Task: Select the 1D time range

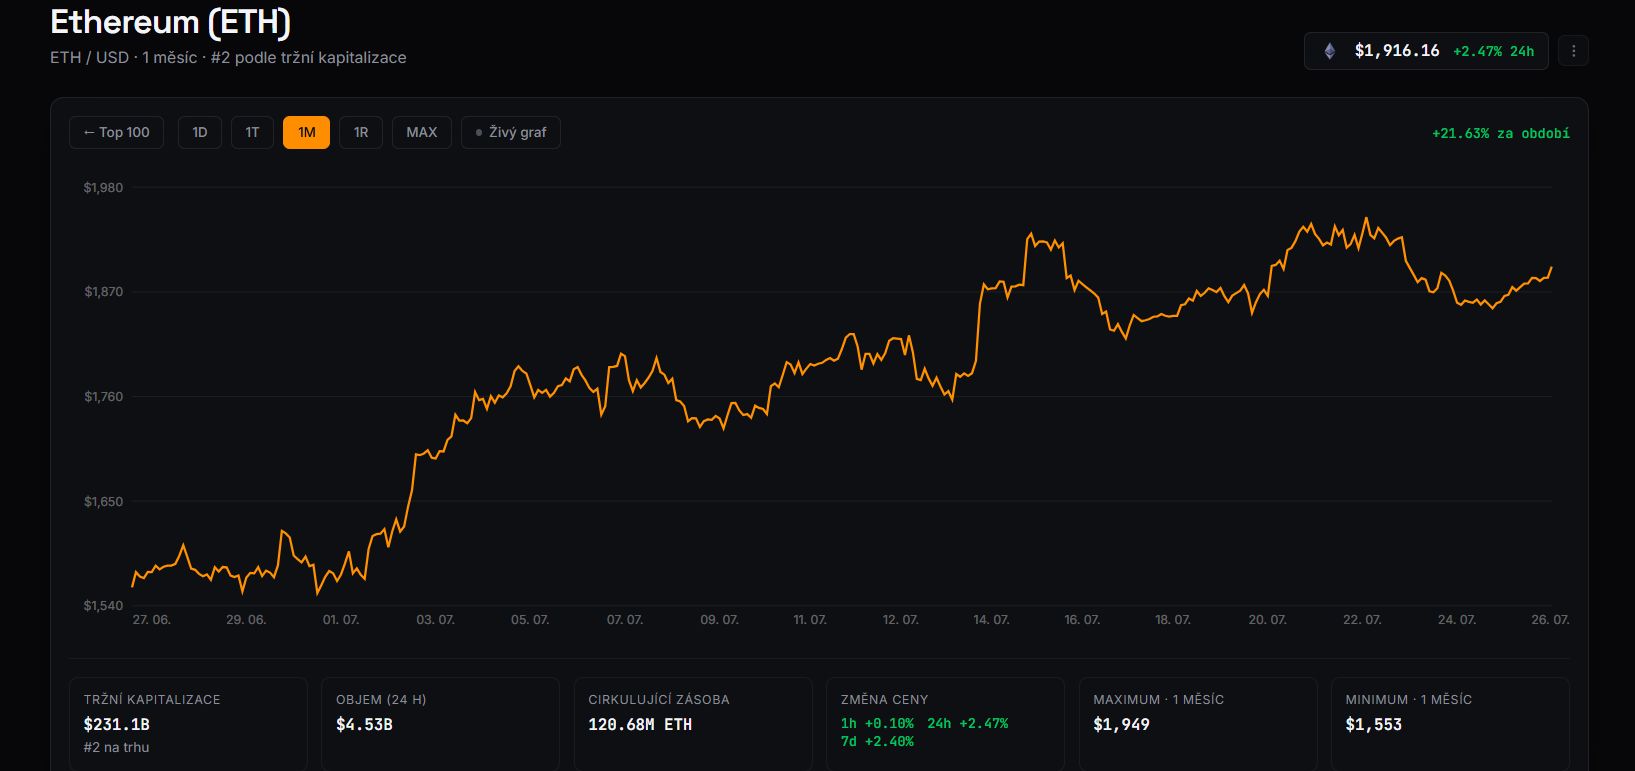Action: coord(200,132)
